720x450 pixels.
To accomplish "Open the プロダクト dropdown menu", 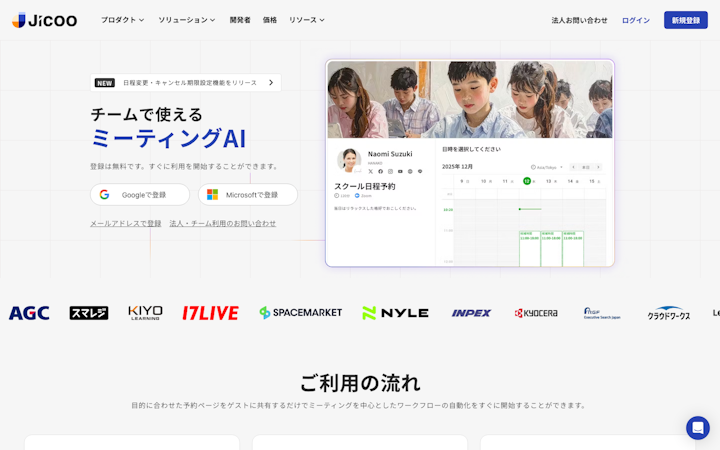I will tap(123, 20).
